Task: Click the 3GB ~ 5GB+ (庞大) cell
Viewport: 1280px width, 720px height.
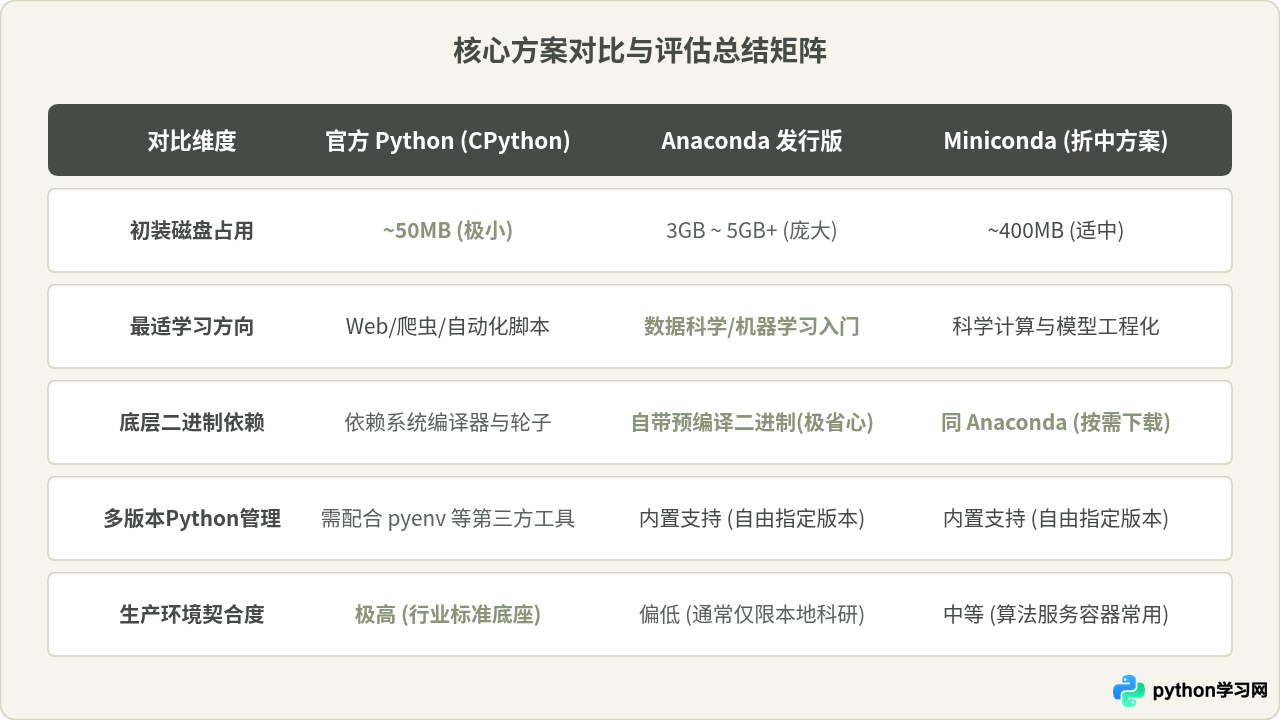Action: [x=752, y=231]
